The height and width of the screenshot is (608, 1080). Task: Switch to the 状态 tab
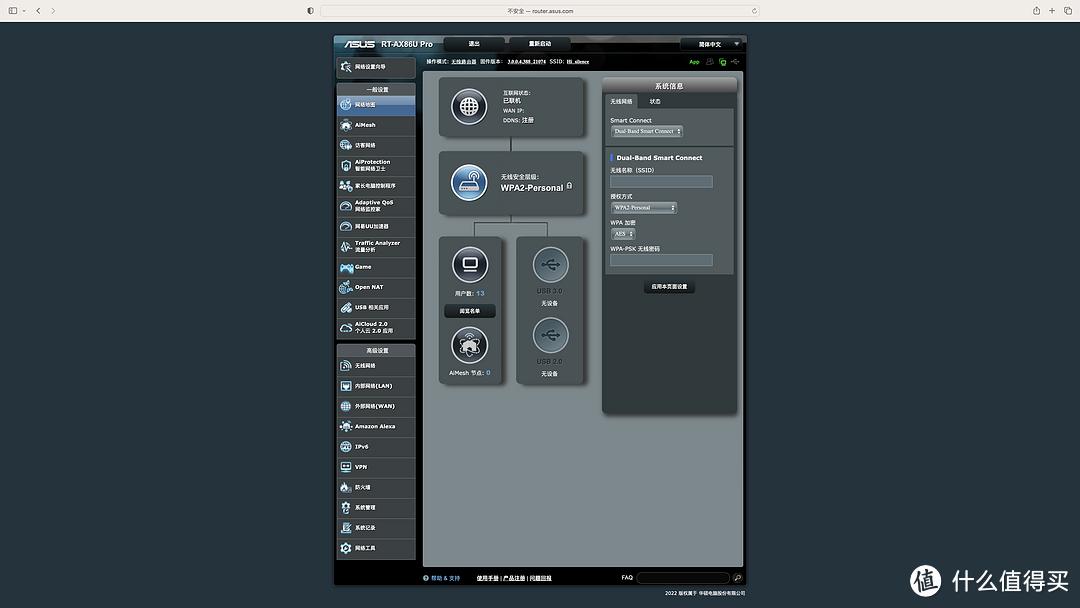[655, 101]
